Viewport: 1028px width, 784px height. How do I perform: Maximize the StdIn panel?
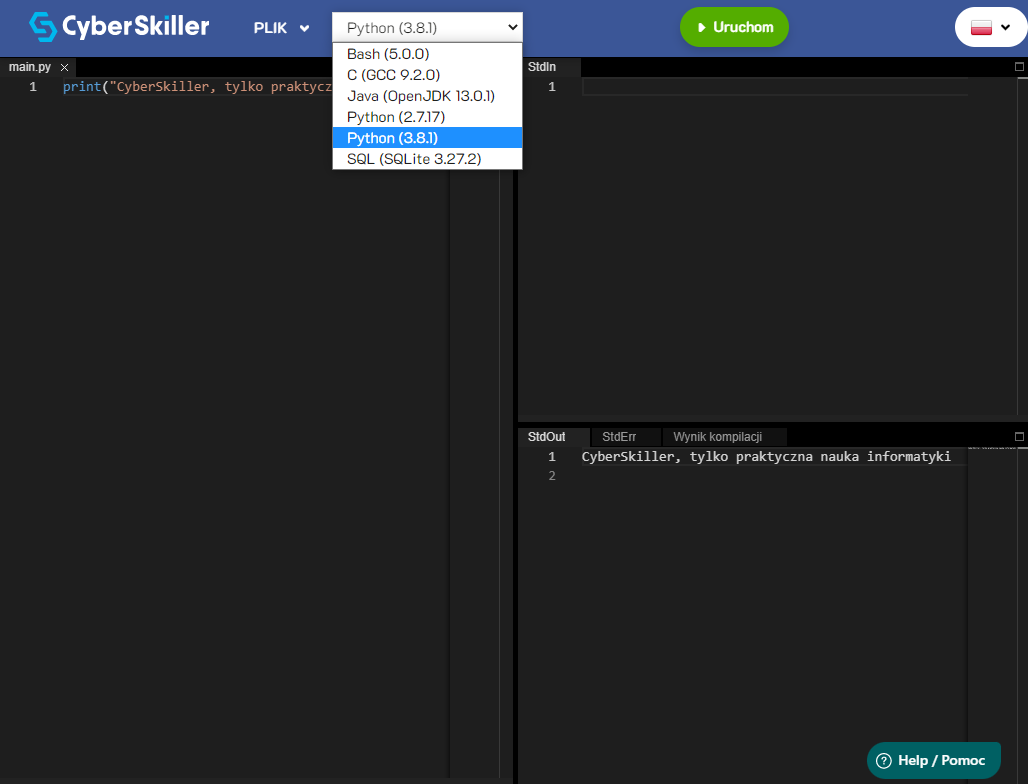[x=1019, y=67]
